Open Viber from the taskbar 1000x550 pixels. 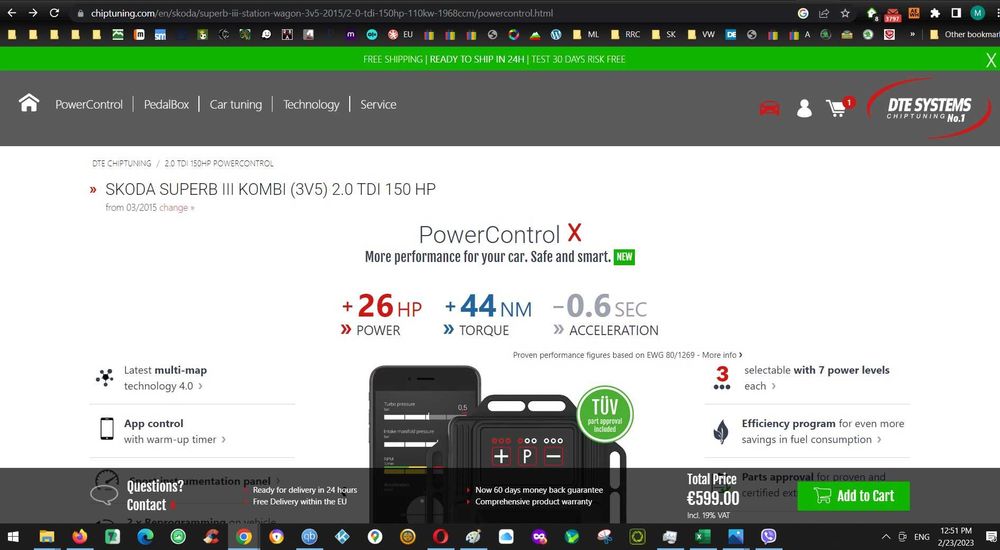(x=768, y=537)
